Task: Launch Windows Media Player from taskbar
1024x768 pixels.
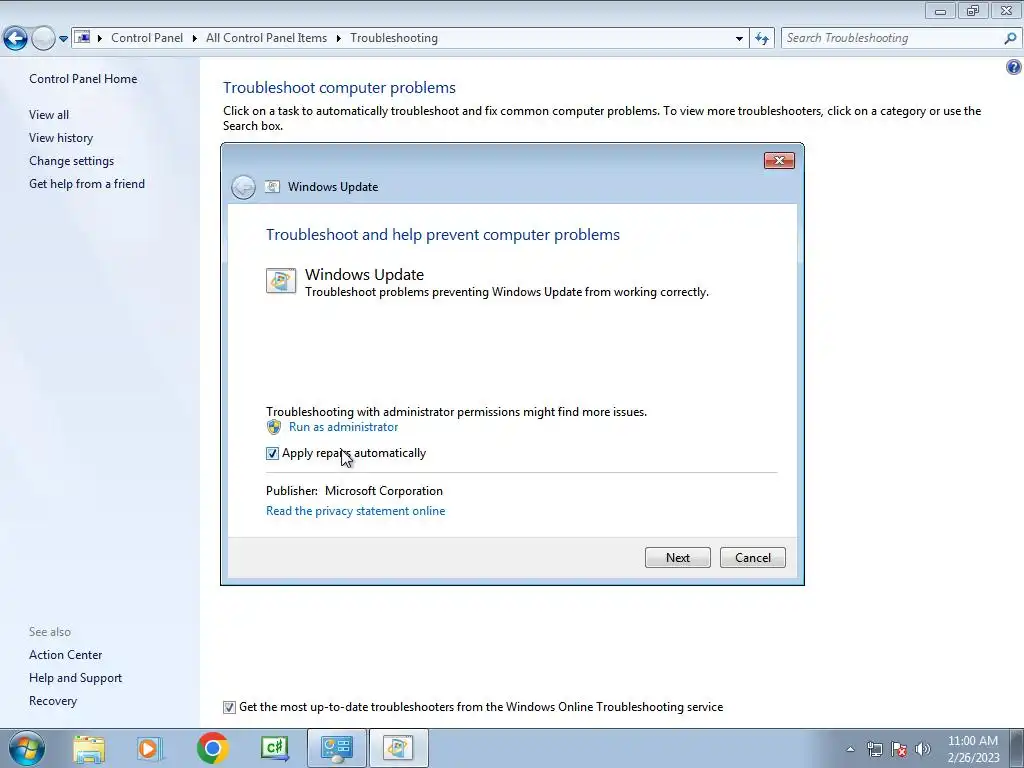Action: pos(148,748)
